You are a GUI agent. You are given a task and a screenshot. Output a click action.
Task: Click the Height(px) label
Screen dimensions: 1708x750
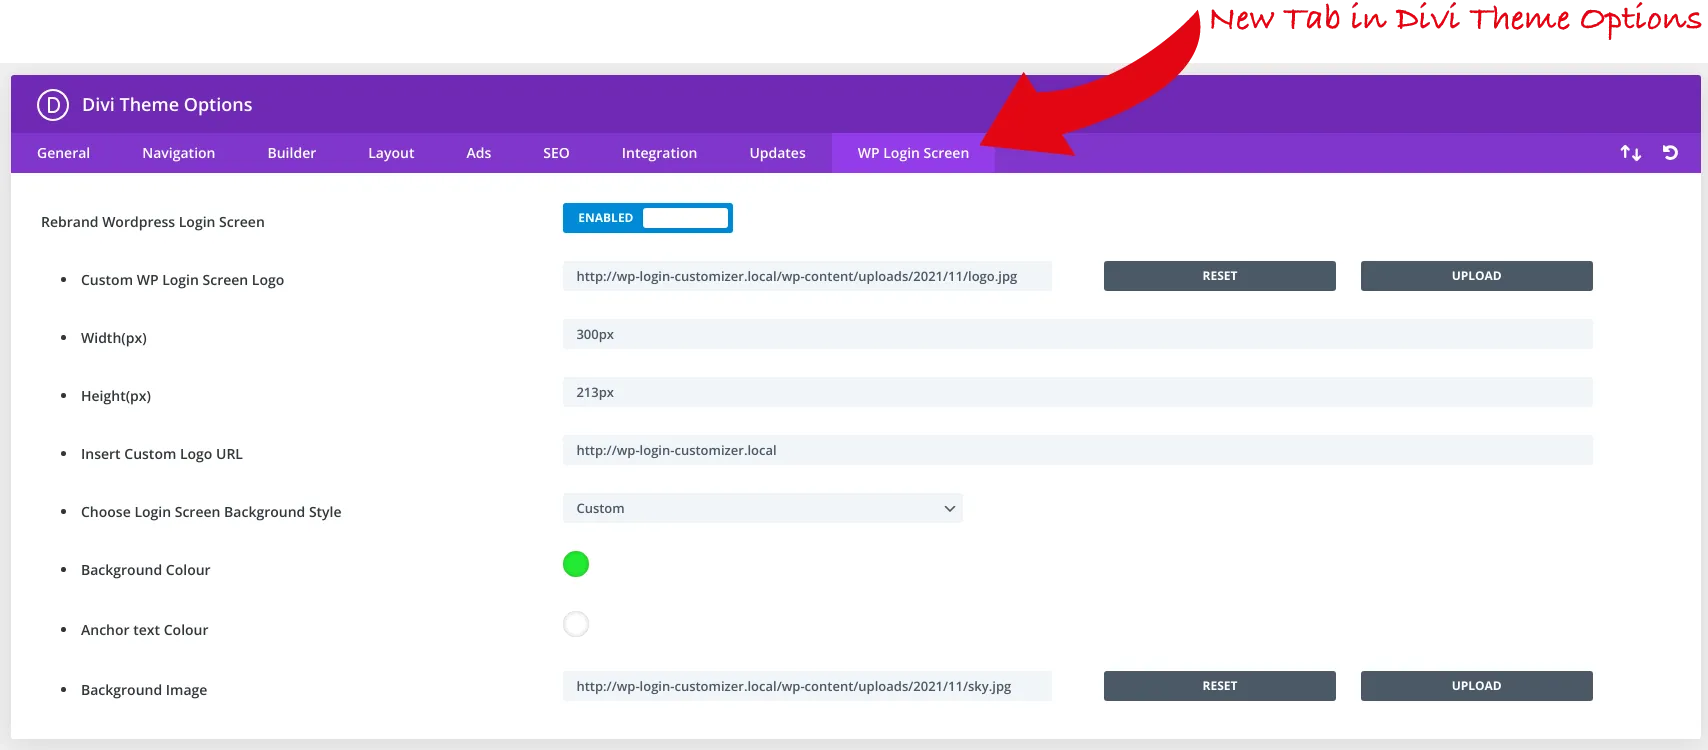(x=116, y=396)
